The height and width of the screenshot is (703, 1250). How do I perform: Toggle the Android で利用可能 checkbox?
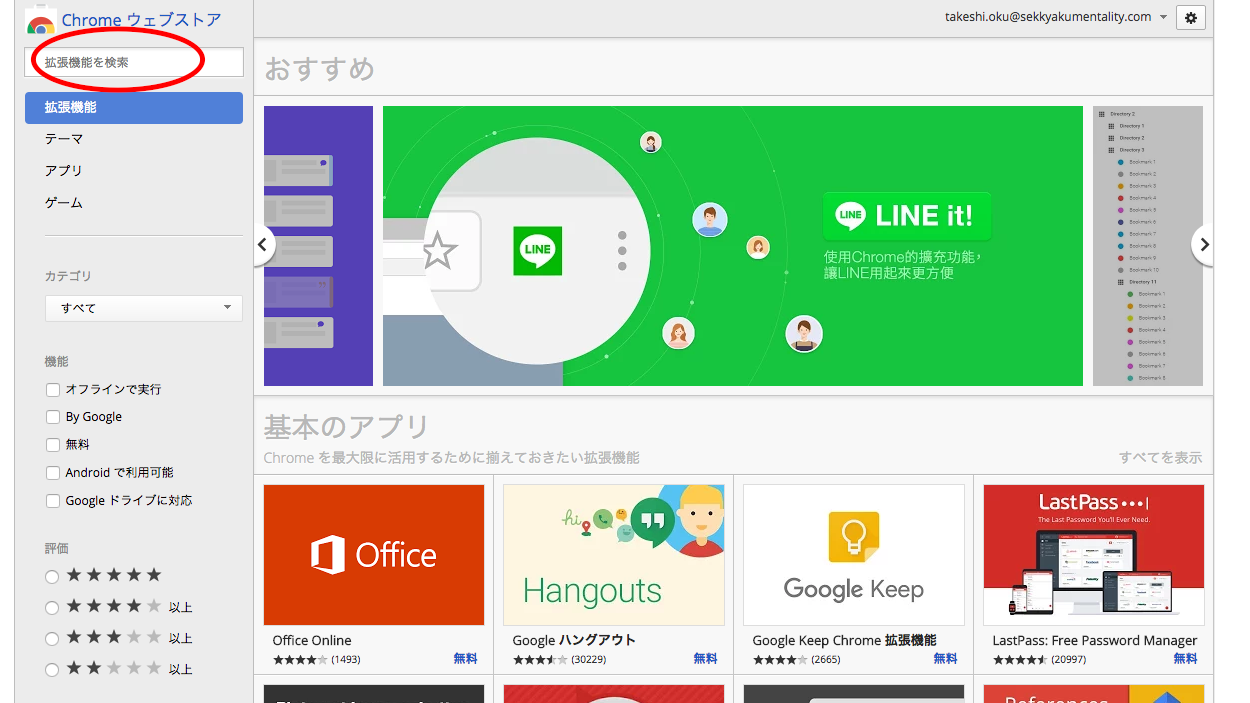pos(53,472)
